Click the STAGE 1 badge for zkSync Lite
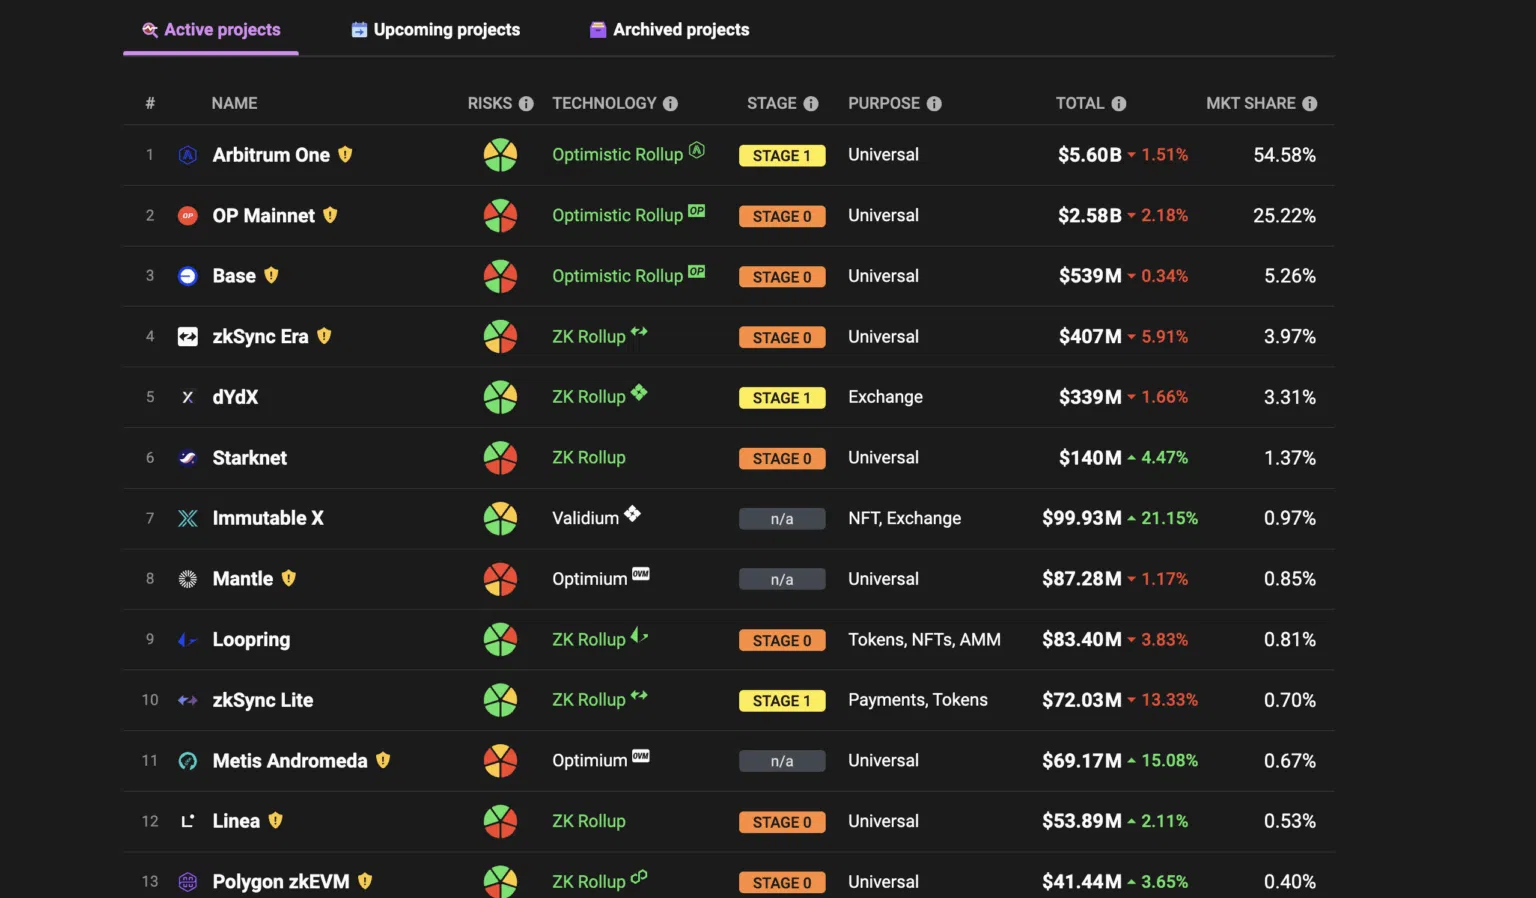The image size is (1536, 898). coord(782,701)
